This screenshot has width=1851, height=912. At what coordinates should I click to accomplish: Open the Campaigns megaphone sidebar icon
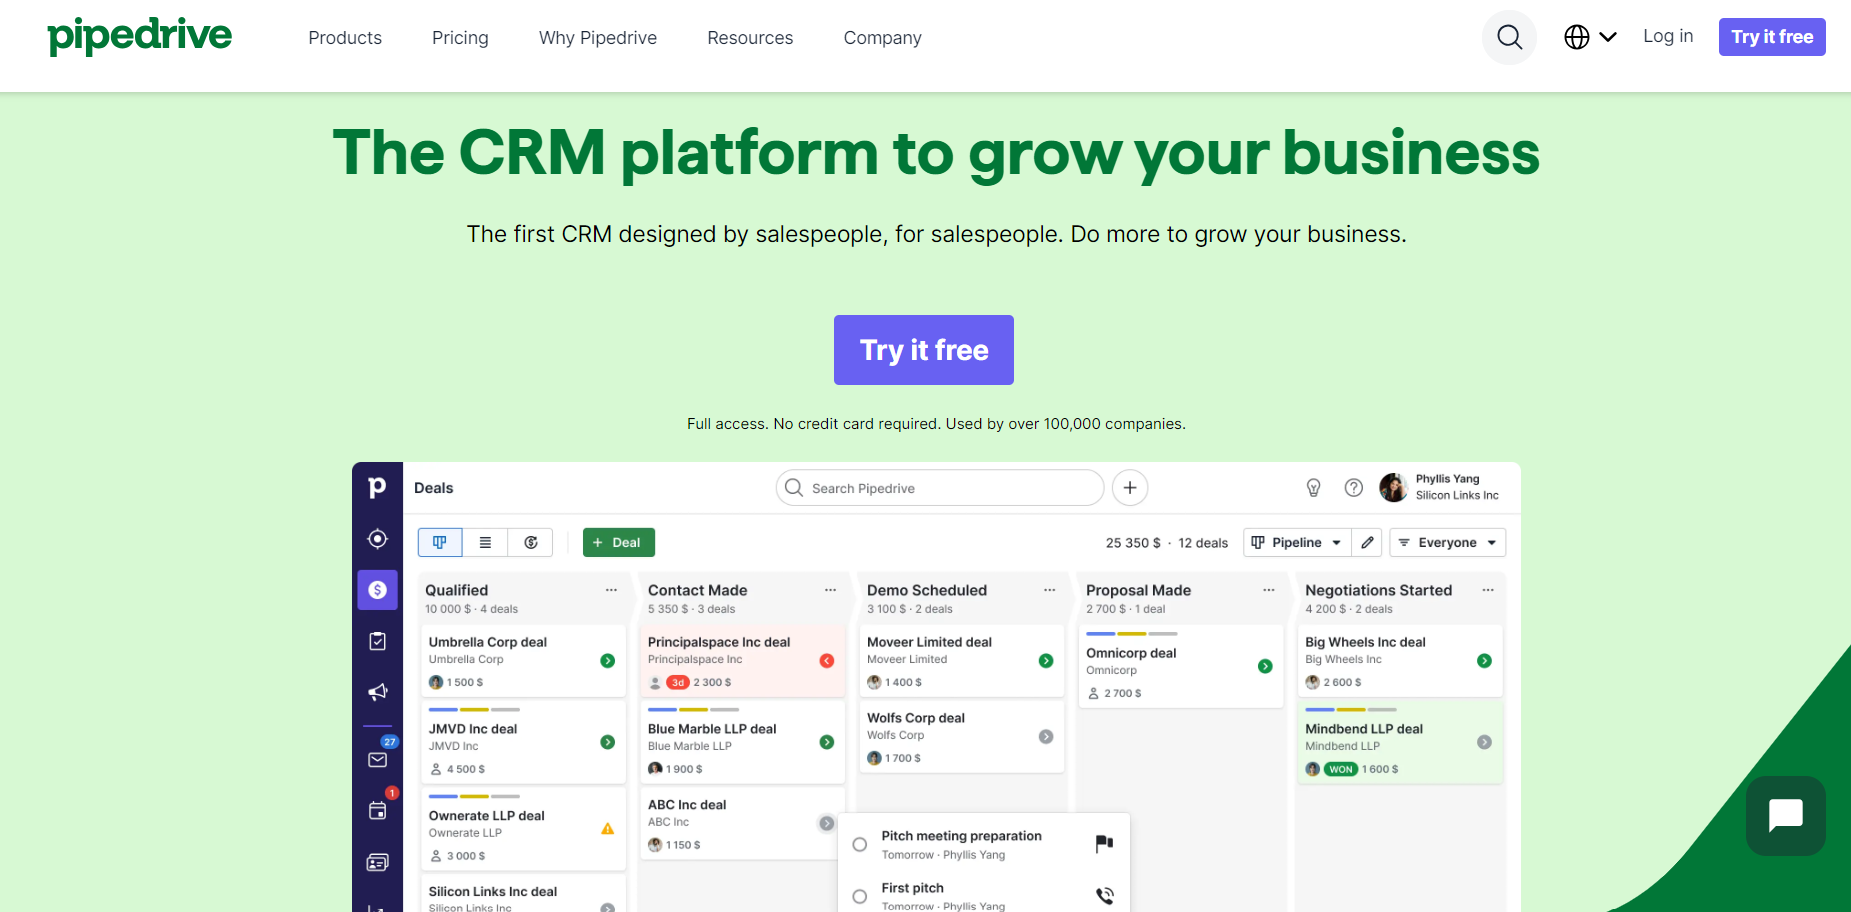[377, 692]
